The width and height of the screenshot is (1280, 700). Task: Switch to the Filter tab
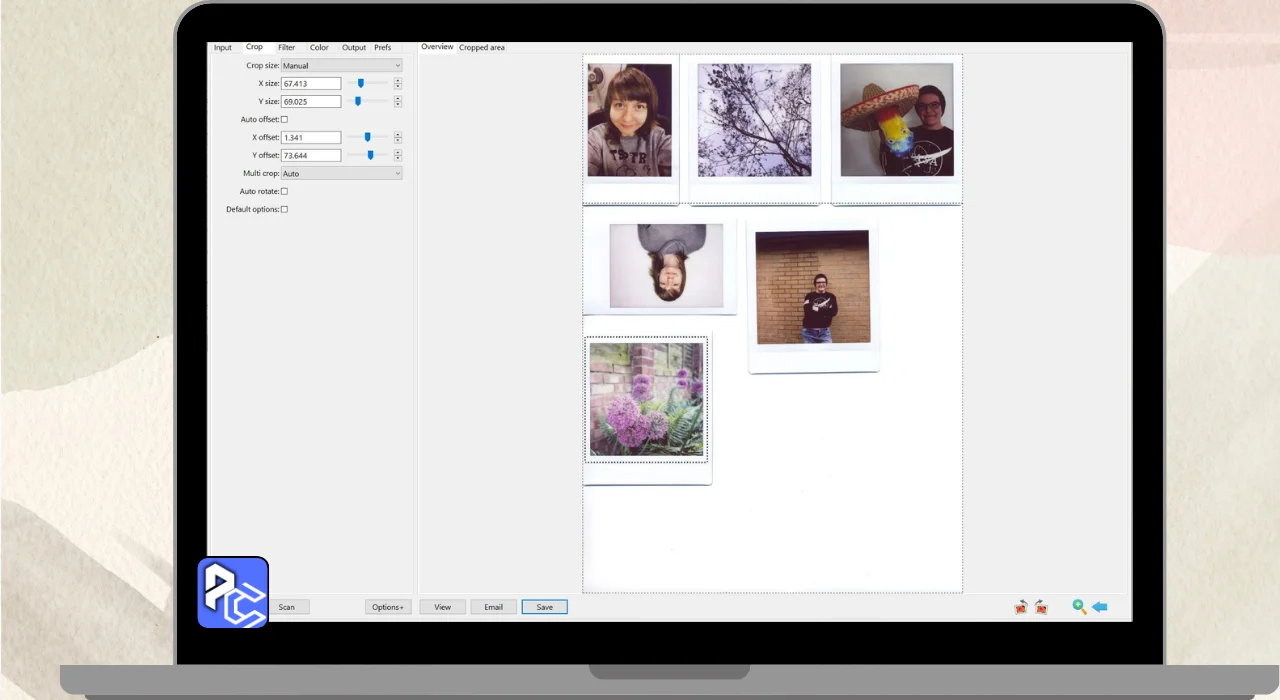(286, 48)
